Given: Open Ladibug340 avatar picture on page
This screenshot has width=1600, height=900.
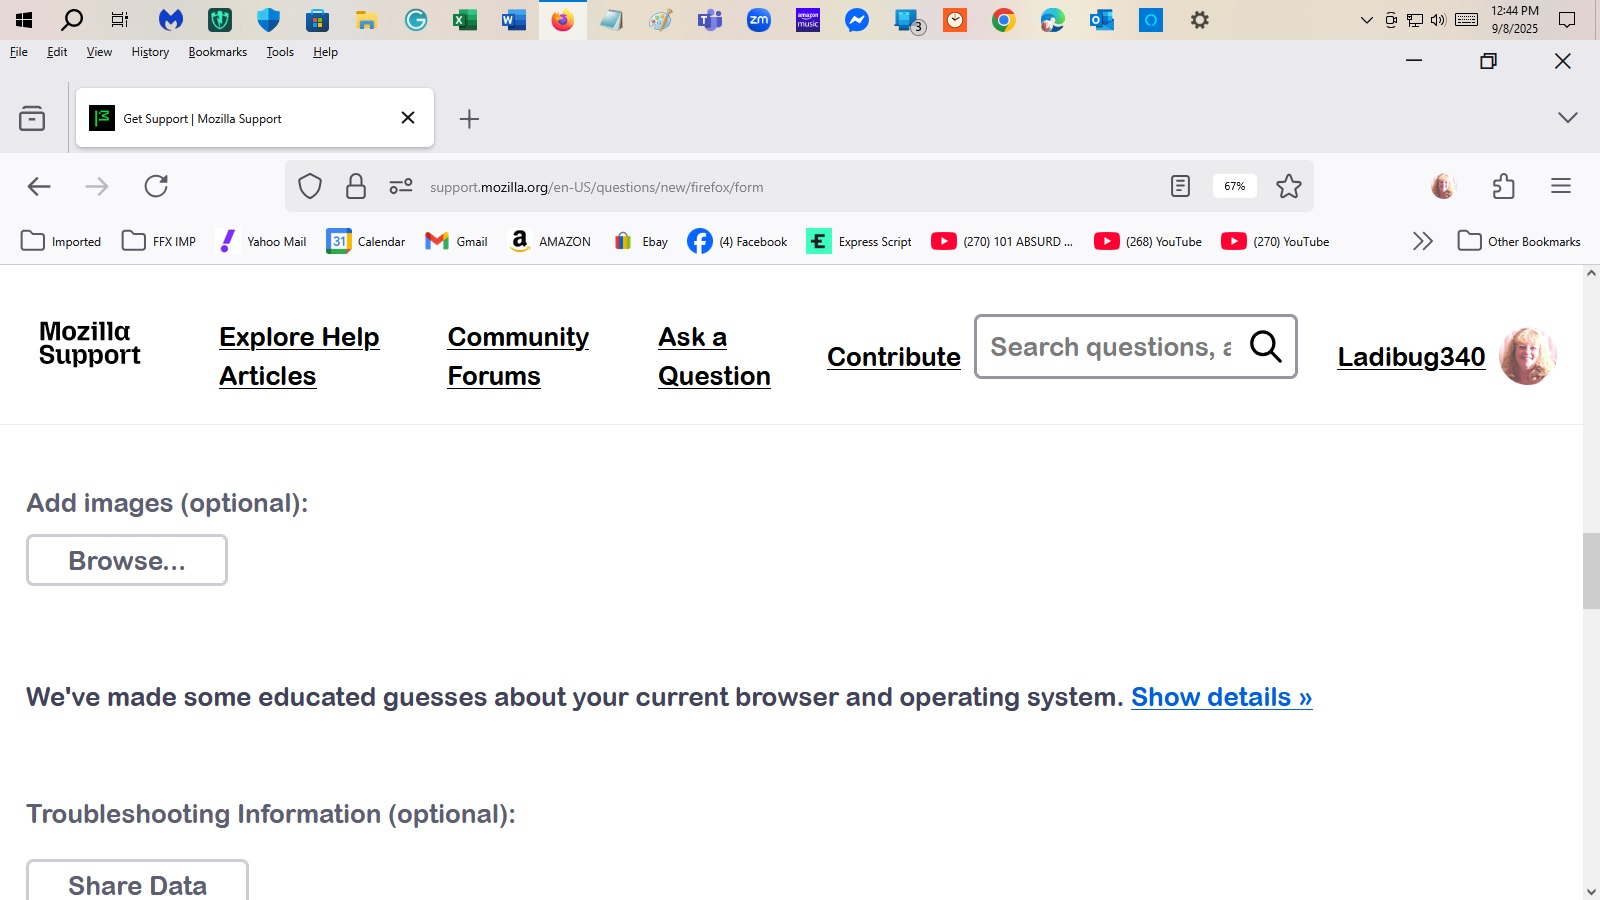Looking at the screenshot, I should click(x=1527, y=356).
